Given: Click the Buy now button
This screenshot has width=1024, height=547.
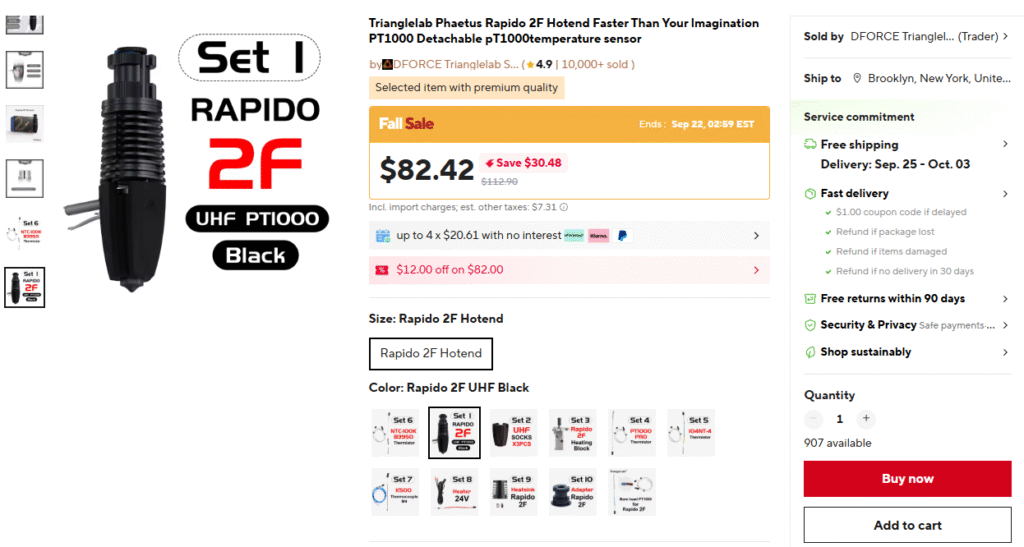Looking at the screenshot, I should pyautogui.click(x=907, y=479).
